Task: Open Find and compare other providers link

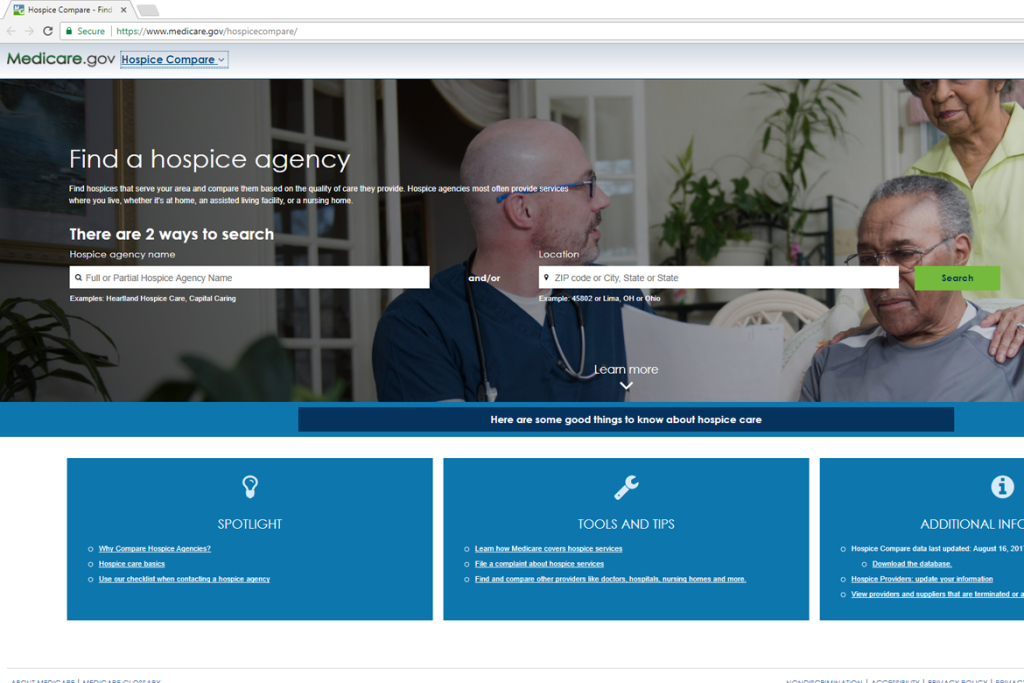Action: point(610,579)
